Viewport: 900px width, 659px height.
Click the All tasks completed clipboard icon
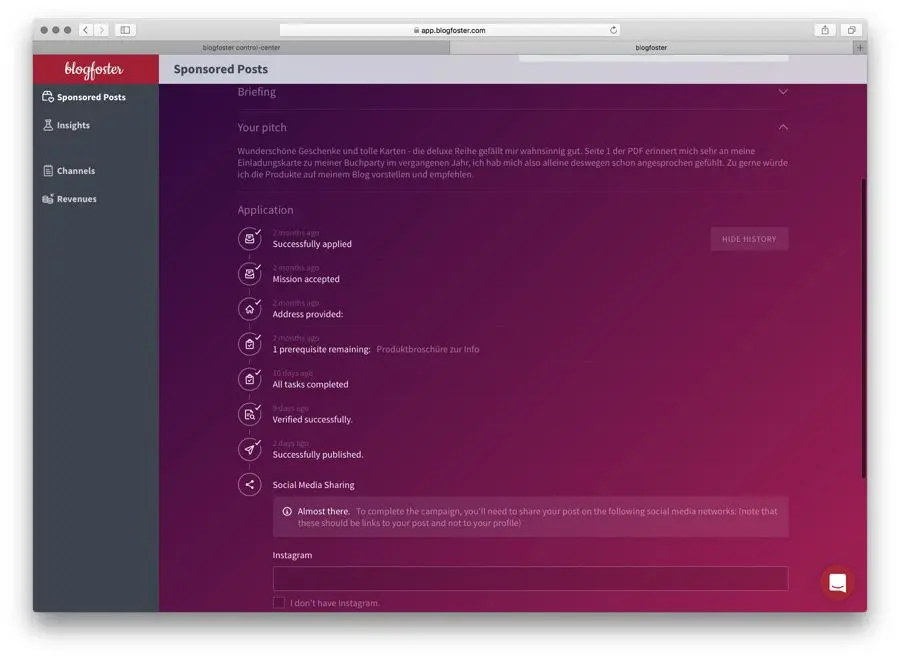[249, 379]
